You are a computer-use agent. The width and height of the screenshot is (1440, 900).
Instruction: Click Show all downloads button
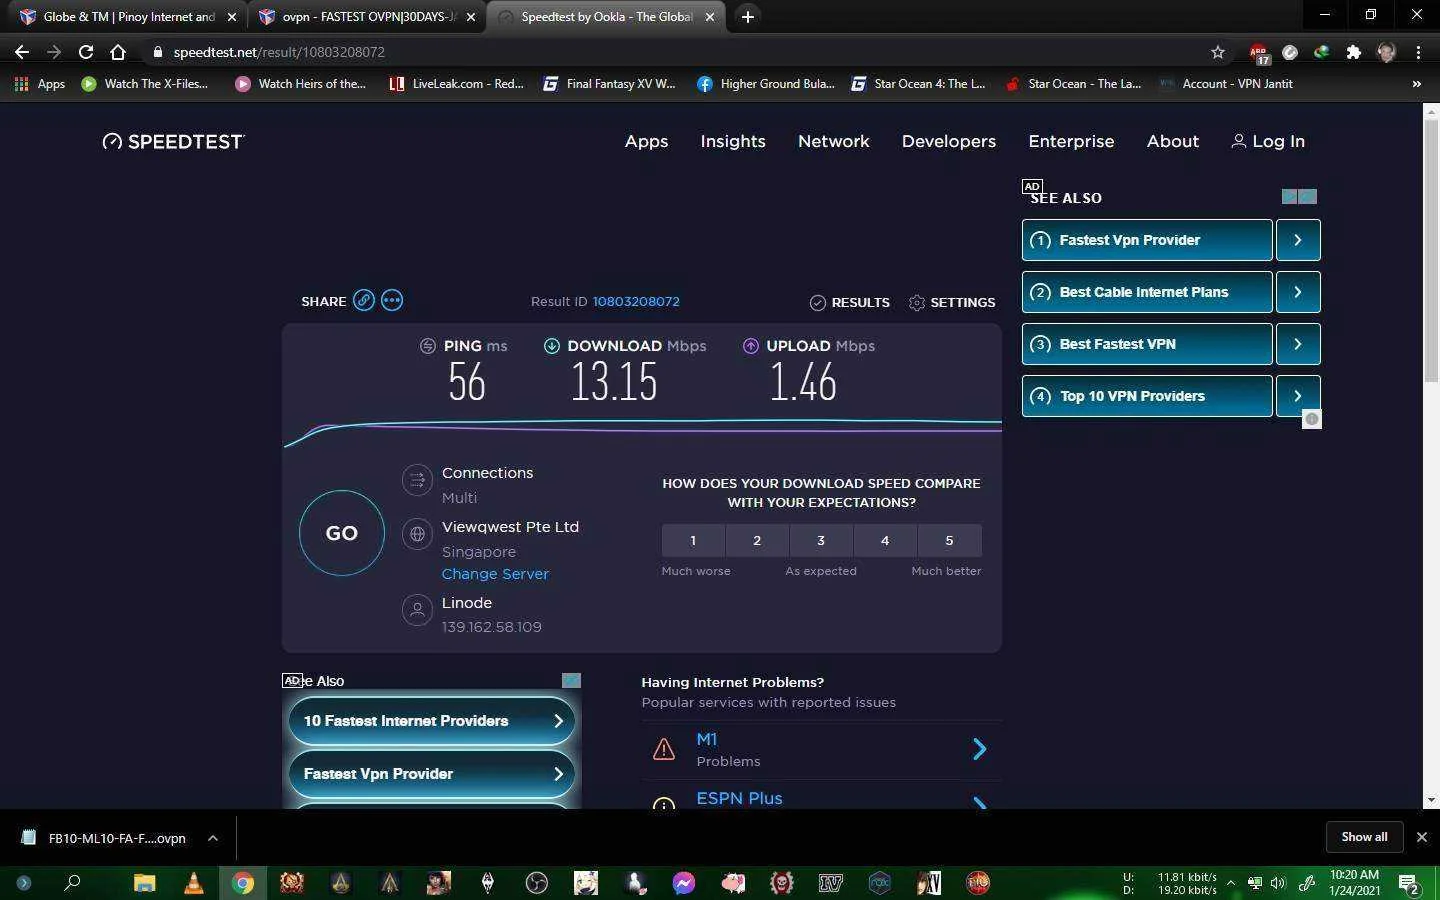point(1364,837)
